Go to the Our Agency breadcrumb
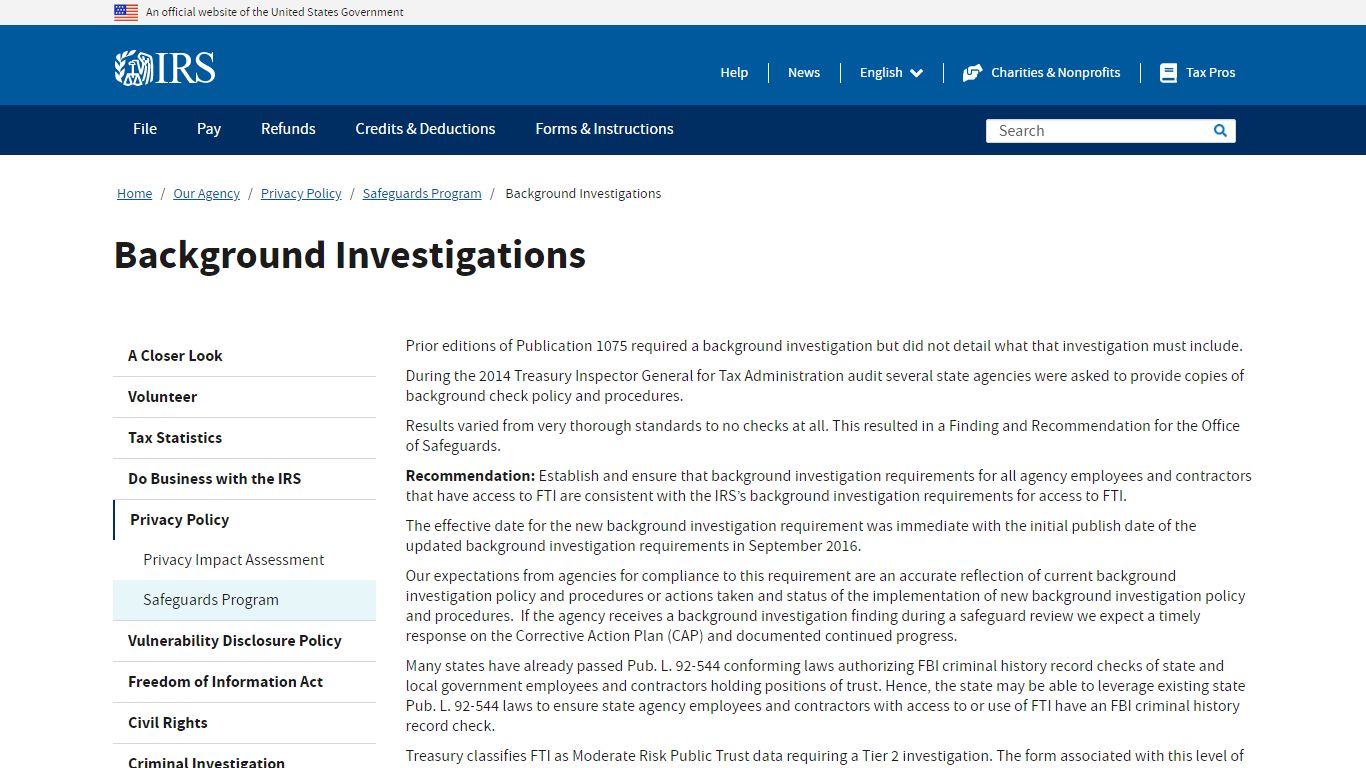This screenshot has height=768, width=1366. pos(206,194)
